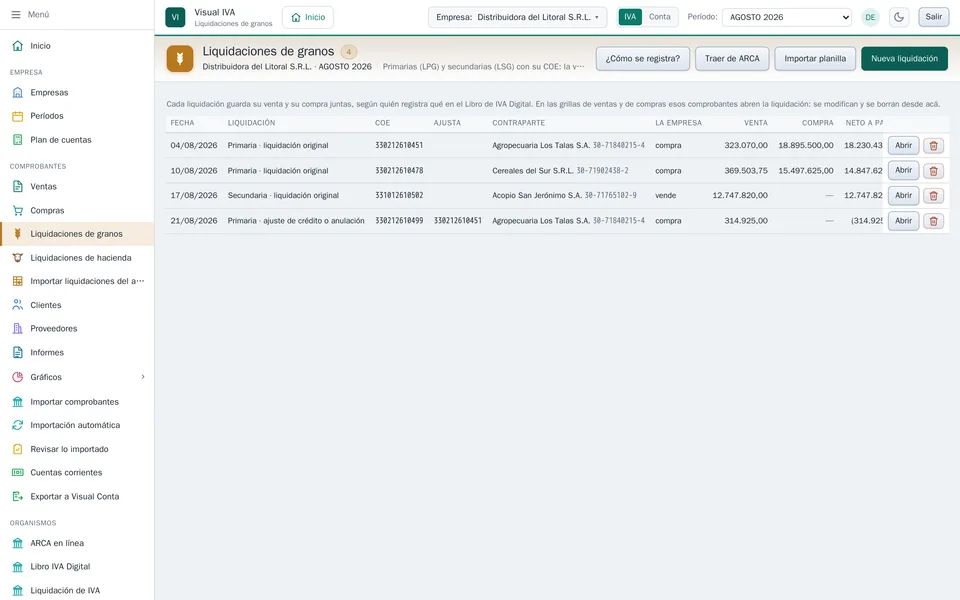Open the 21/08/2026 ajuste liquidación

tap(903, 221)
